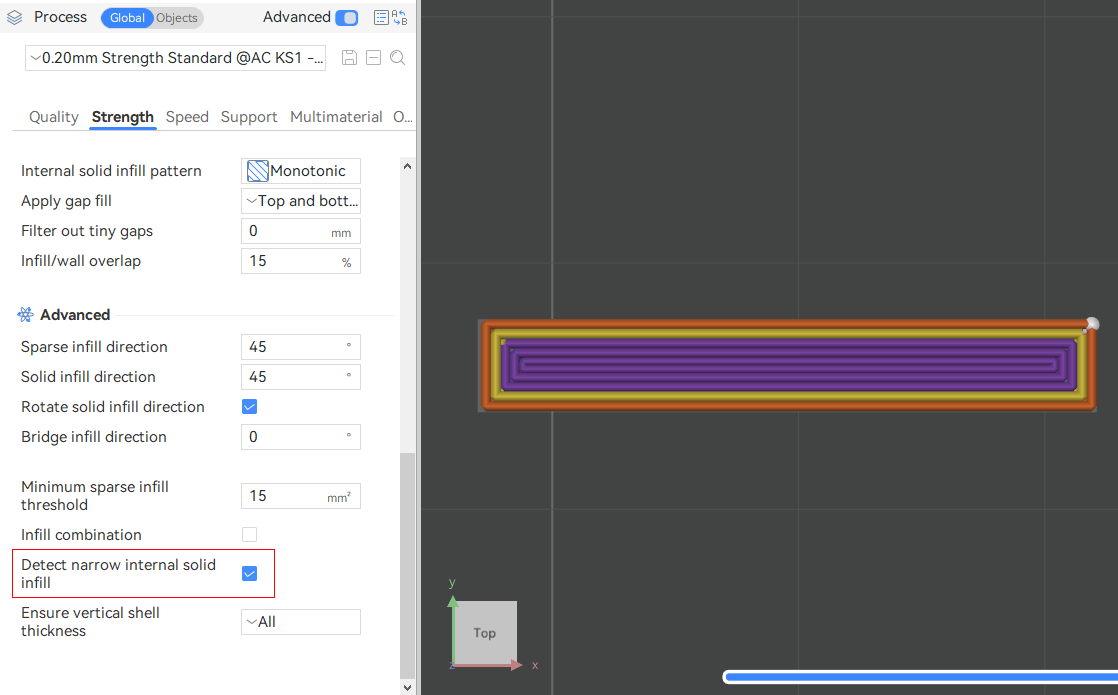Select the Global mode toggle
Screen dimensions: 1118x695
(x=127, y=18)
